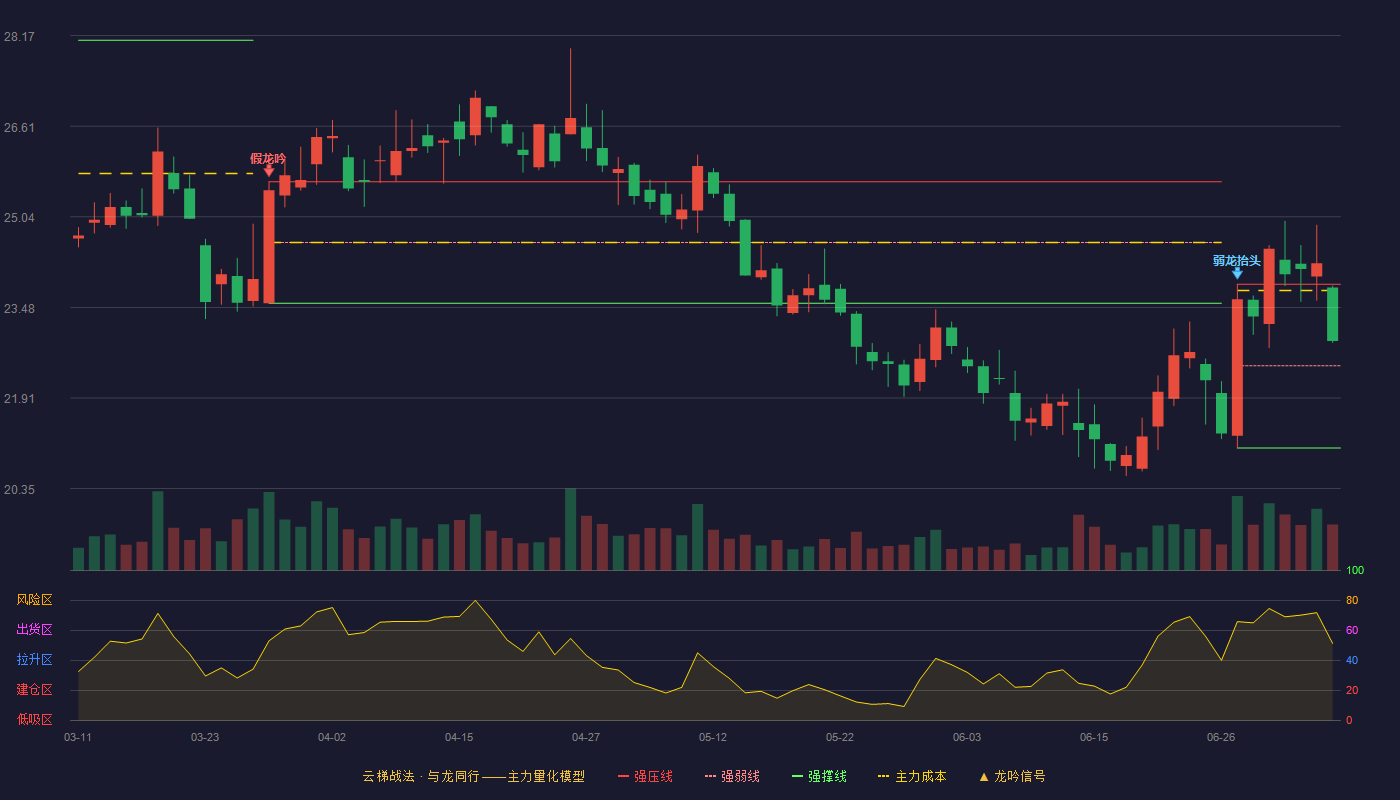Select the tall red candle below 弱龙抬头 marker

click(x=1237, y=367)
